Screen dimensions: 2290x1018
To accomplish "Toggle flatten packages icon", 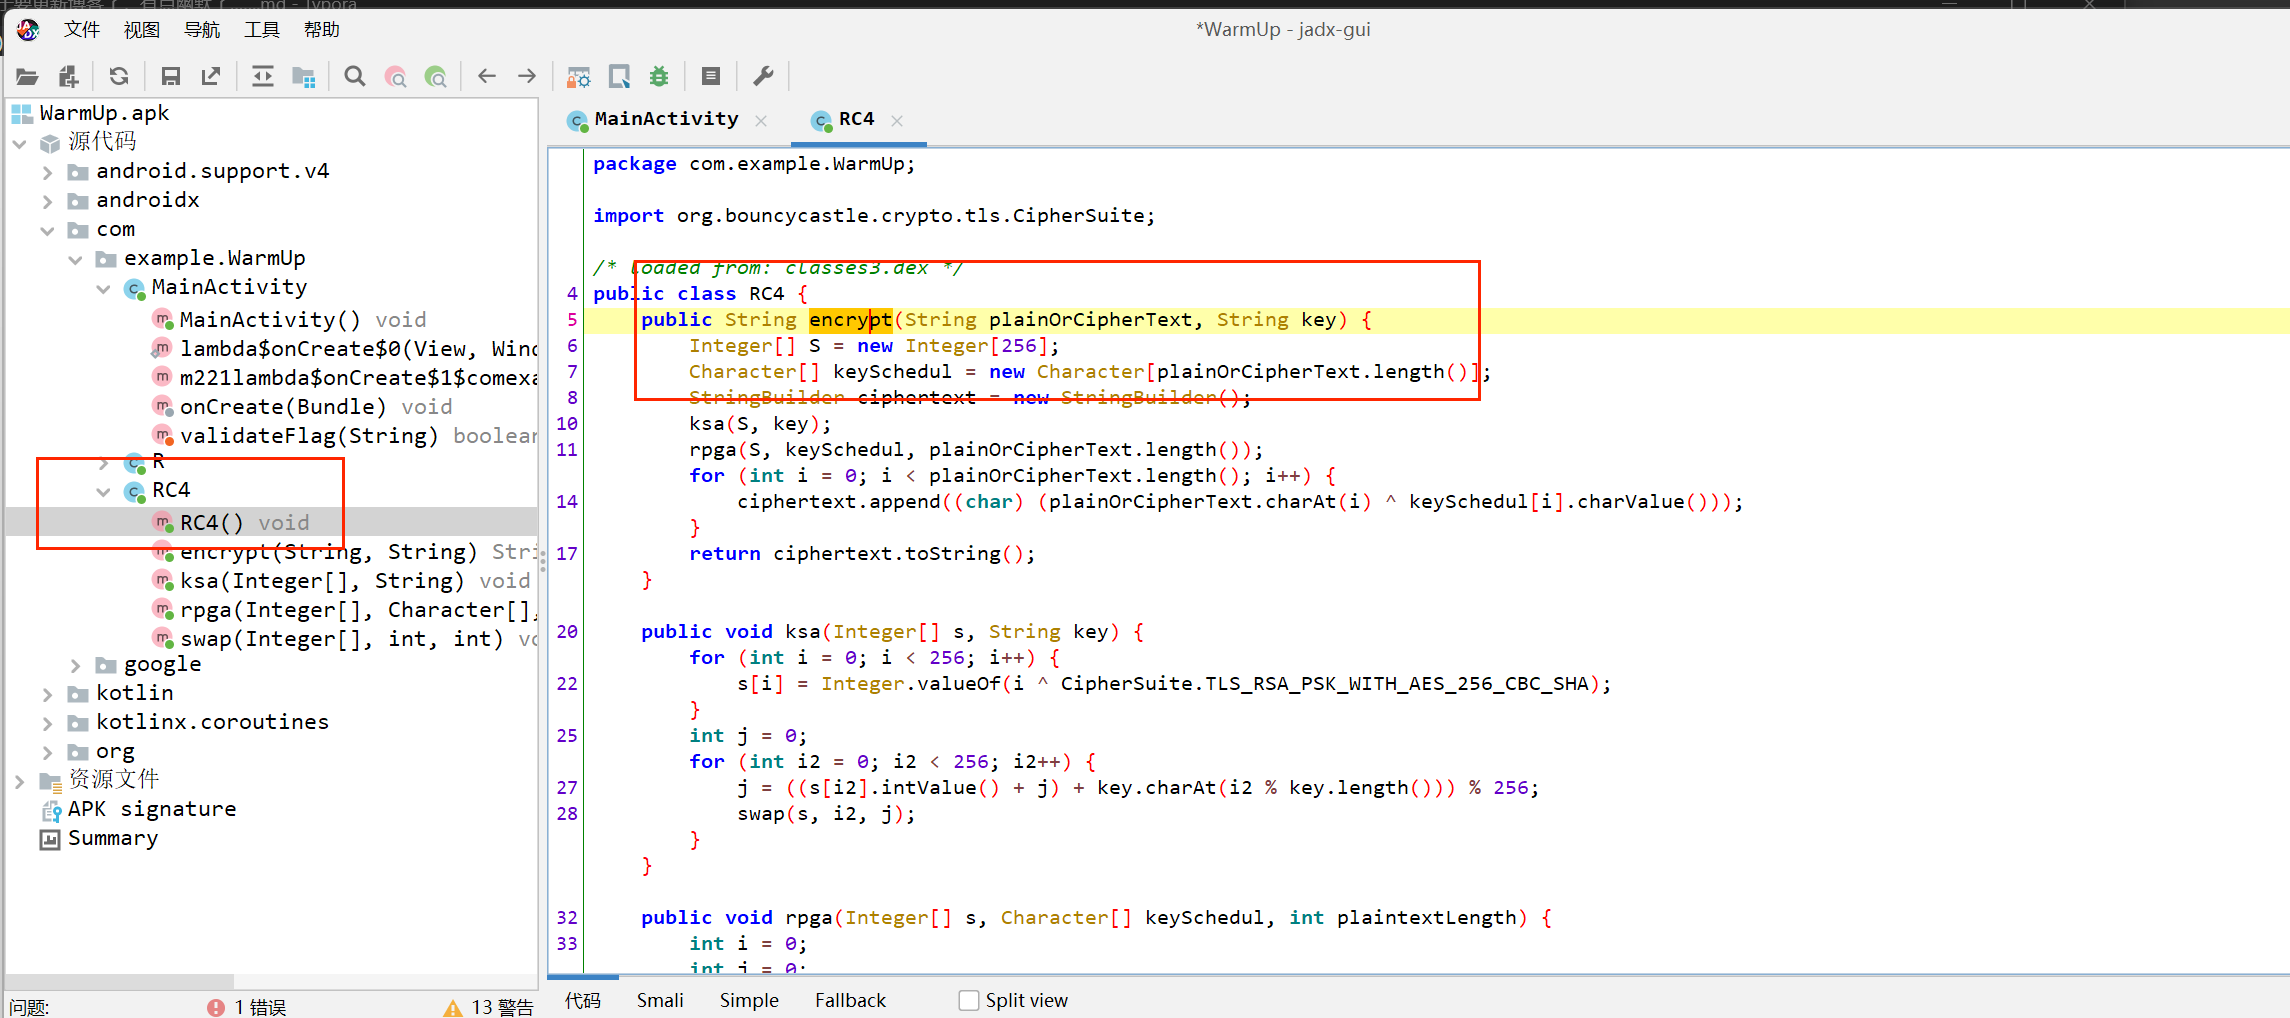I will (304, 76).
